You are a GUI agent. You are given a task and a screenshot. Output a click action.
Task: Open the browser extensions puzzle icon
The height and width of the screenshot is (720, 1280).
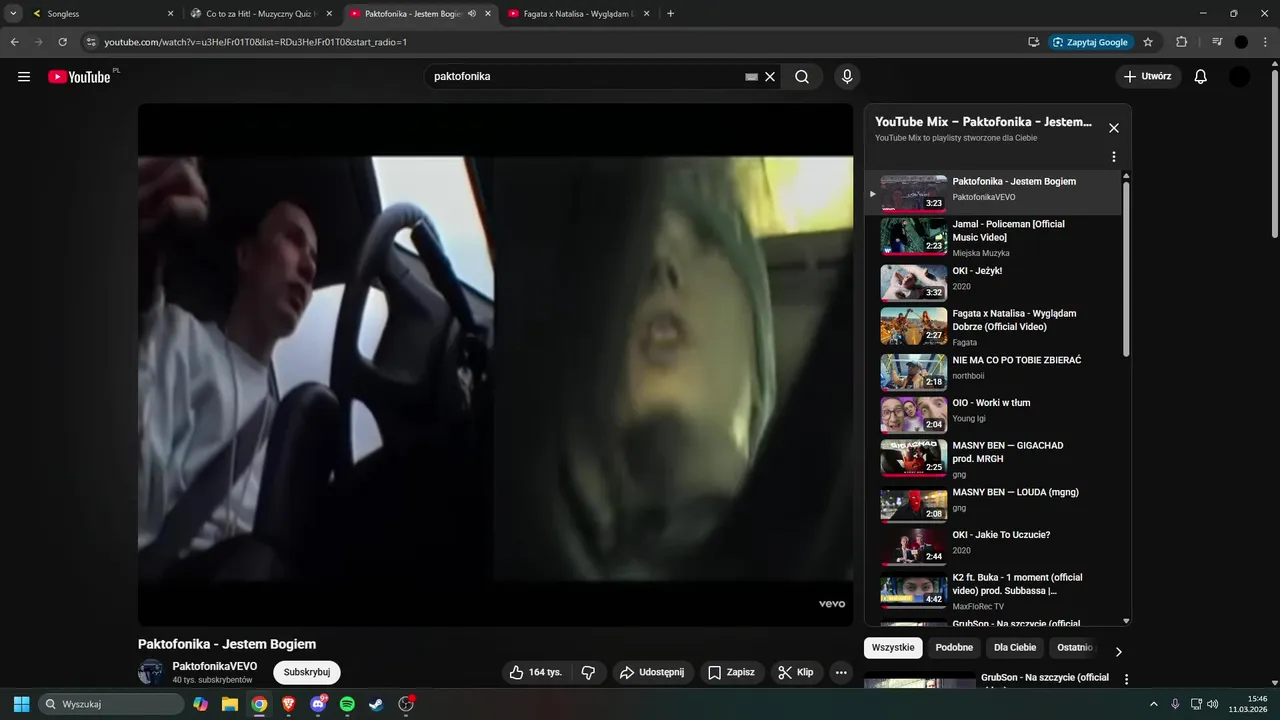[x=1182, y=42]
